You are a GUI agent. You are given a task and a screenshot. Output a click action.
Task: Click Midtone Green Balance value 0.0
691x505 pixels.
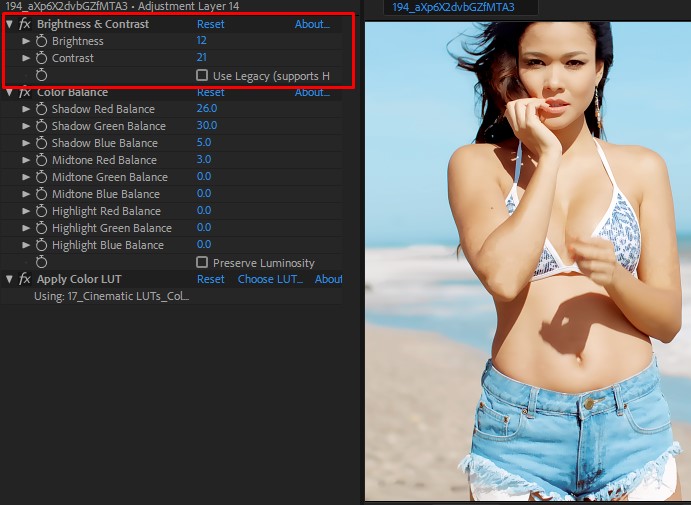pos(204,176)
